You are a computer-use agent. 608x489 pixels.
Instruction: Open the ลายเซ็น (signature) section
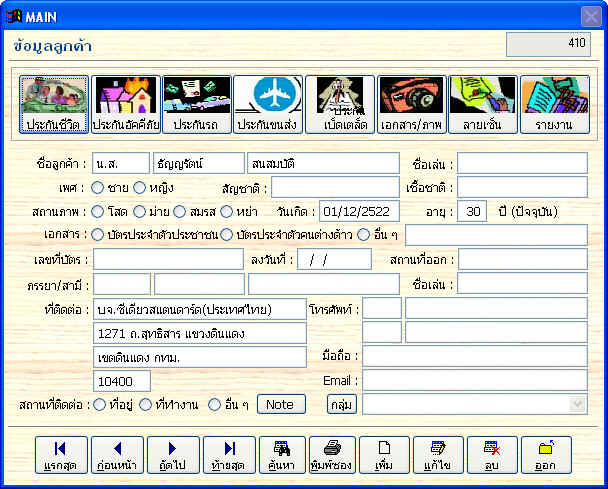tap(482, 105)
